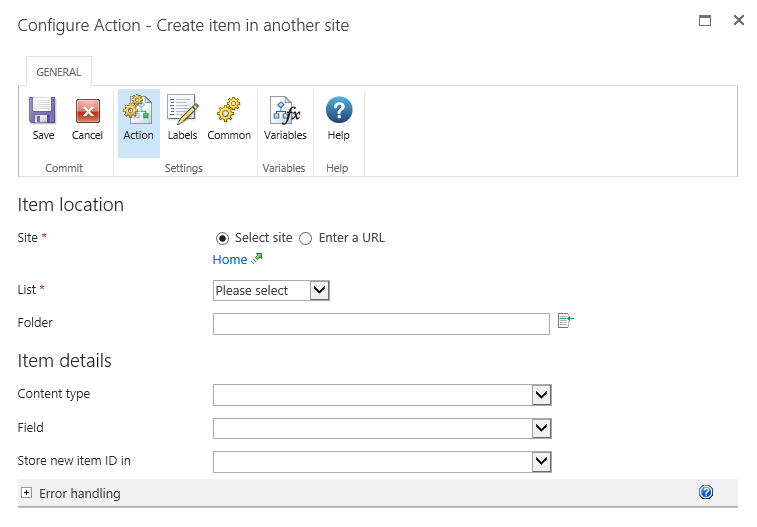The height and width of the screenshot is (527, 757).
Task: Maximize the Configure Action dialog
Action: [705, 20]
